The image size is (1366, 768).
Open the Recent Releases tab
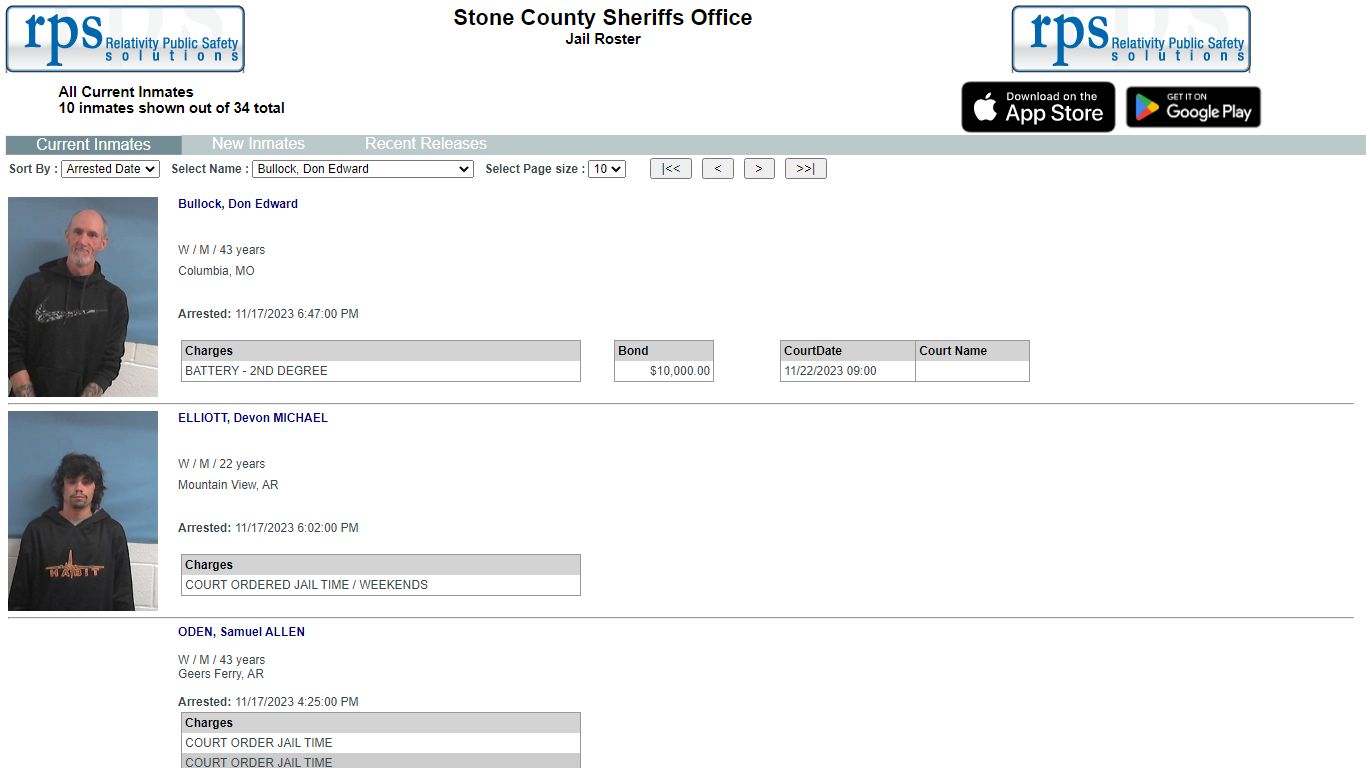[x=425, y=144]
